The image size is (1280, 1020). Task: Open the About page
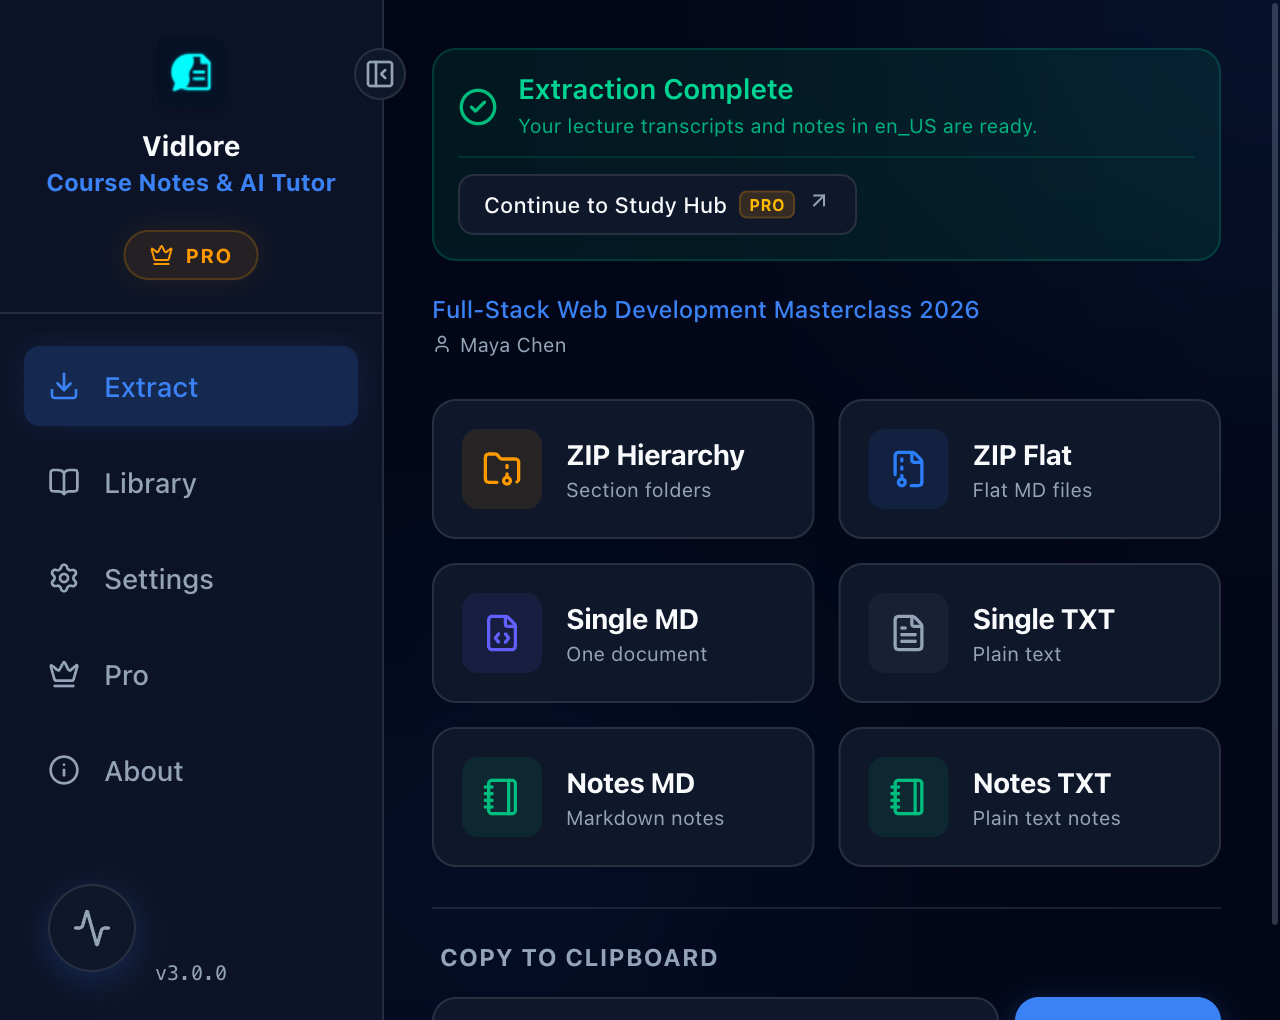coord(191,770)
